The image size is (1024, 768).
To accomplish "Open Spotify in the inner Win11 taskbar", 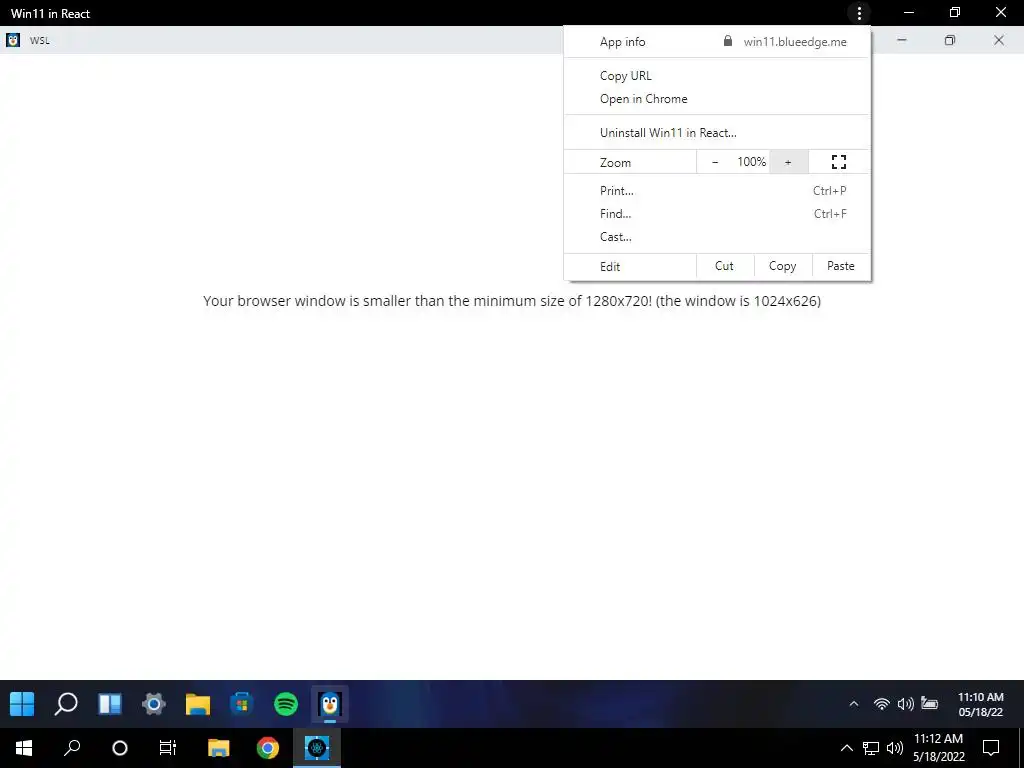I will (286, 704).
